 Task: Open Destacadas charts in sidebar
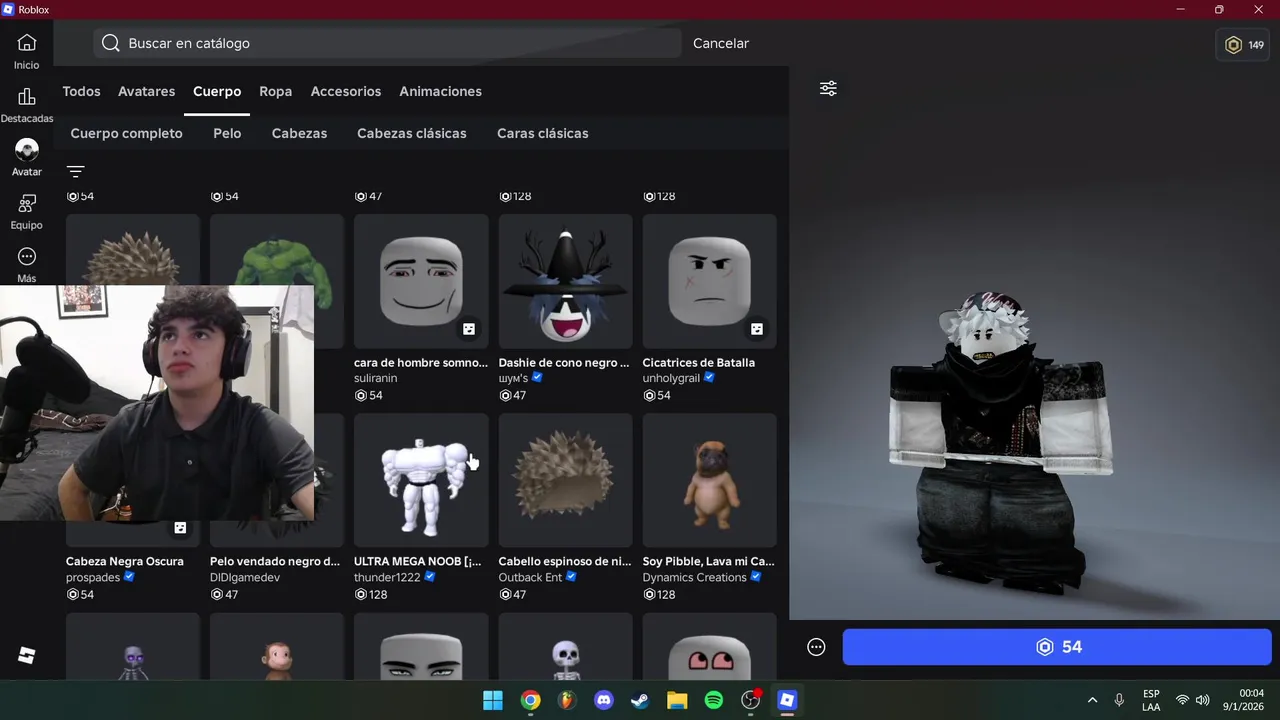pos(27,105)
